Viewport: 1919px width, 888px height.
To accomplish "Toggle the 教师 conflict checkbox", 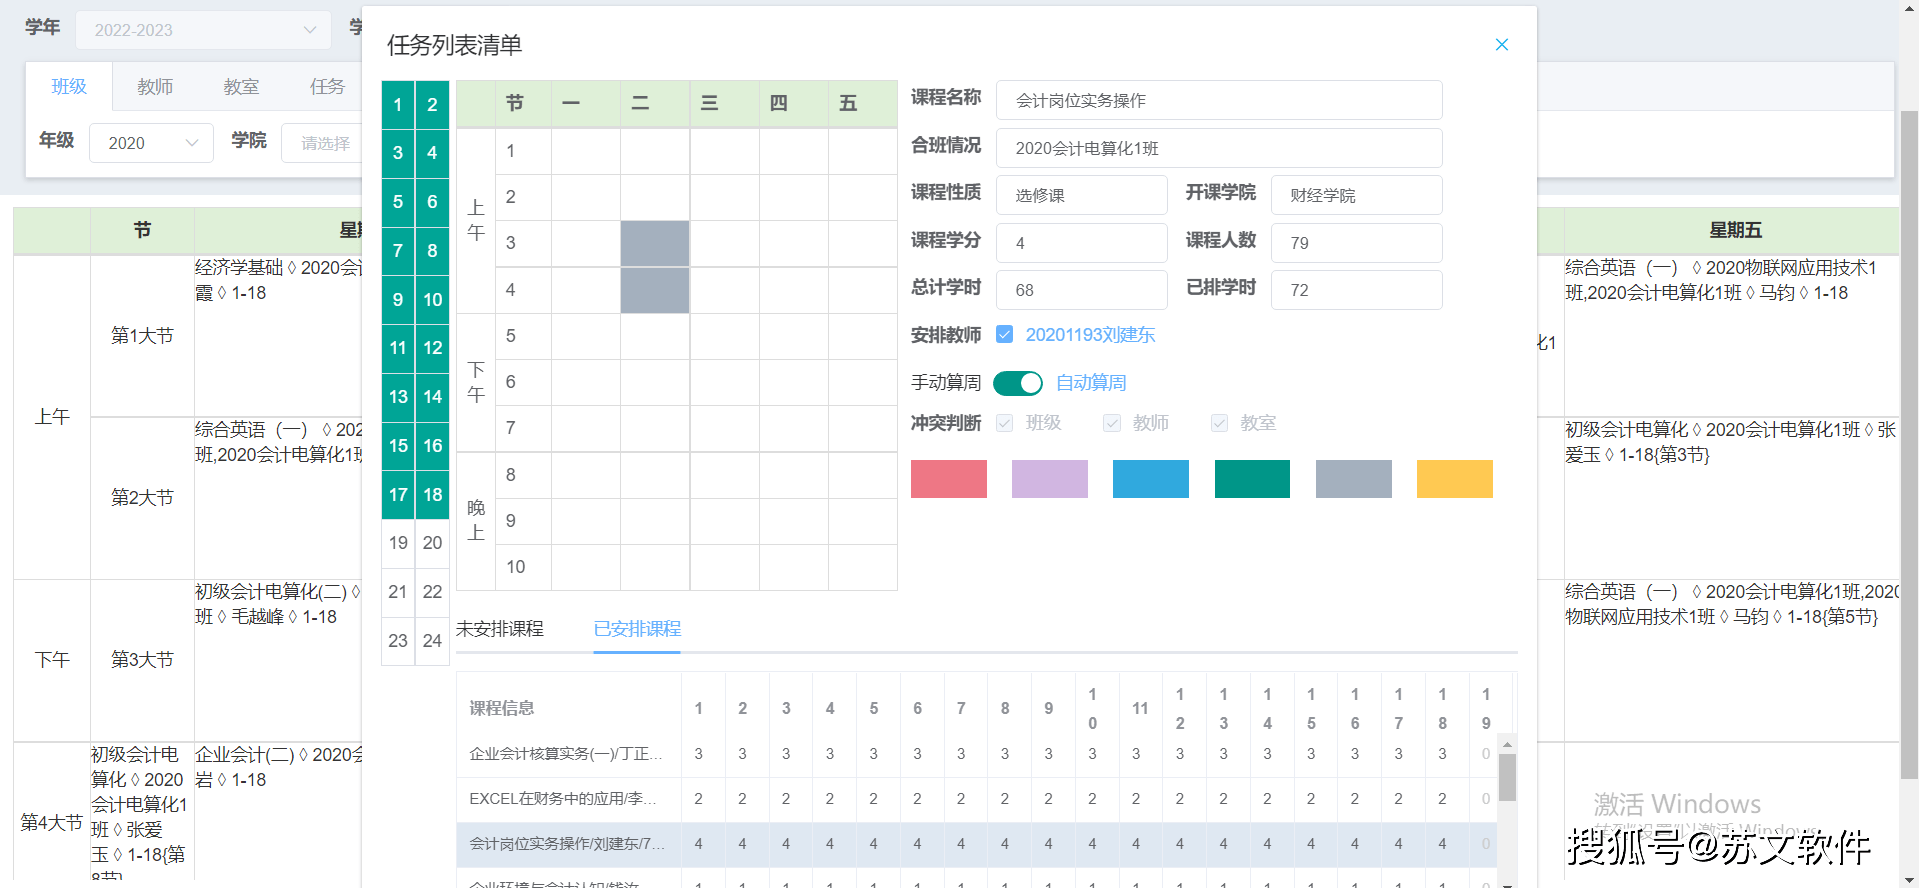I will pos(1112,423).
